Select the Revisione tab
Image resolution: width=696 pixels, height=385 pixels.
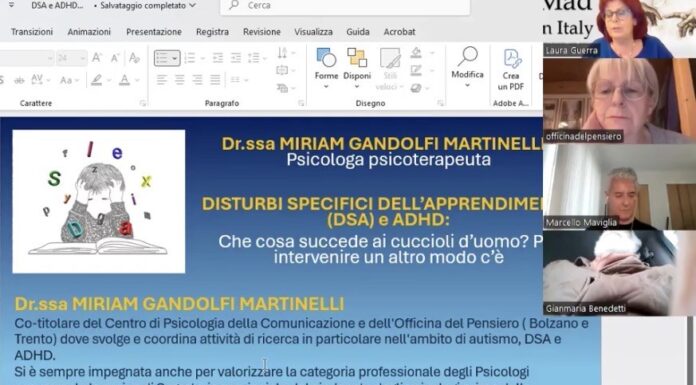(261, 32)
